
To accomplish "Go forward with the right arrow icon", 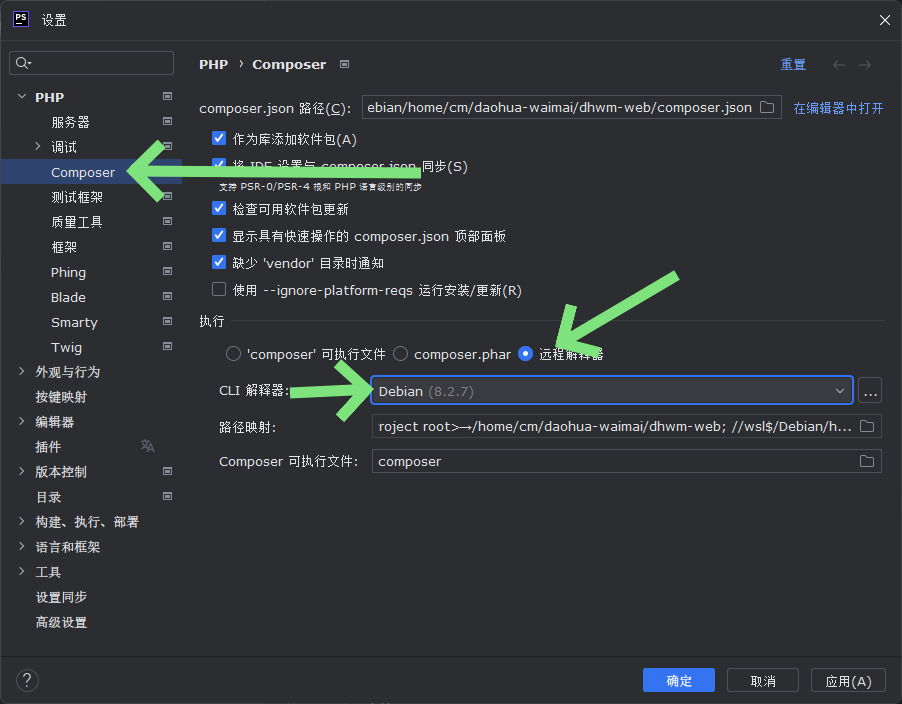I will [865, 65].
